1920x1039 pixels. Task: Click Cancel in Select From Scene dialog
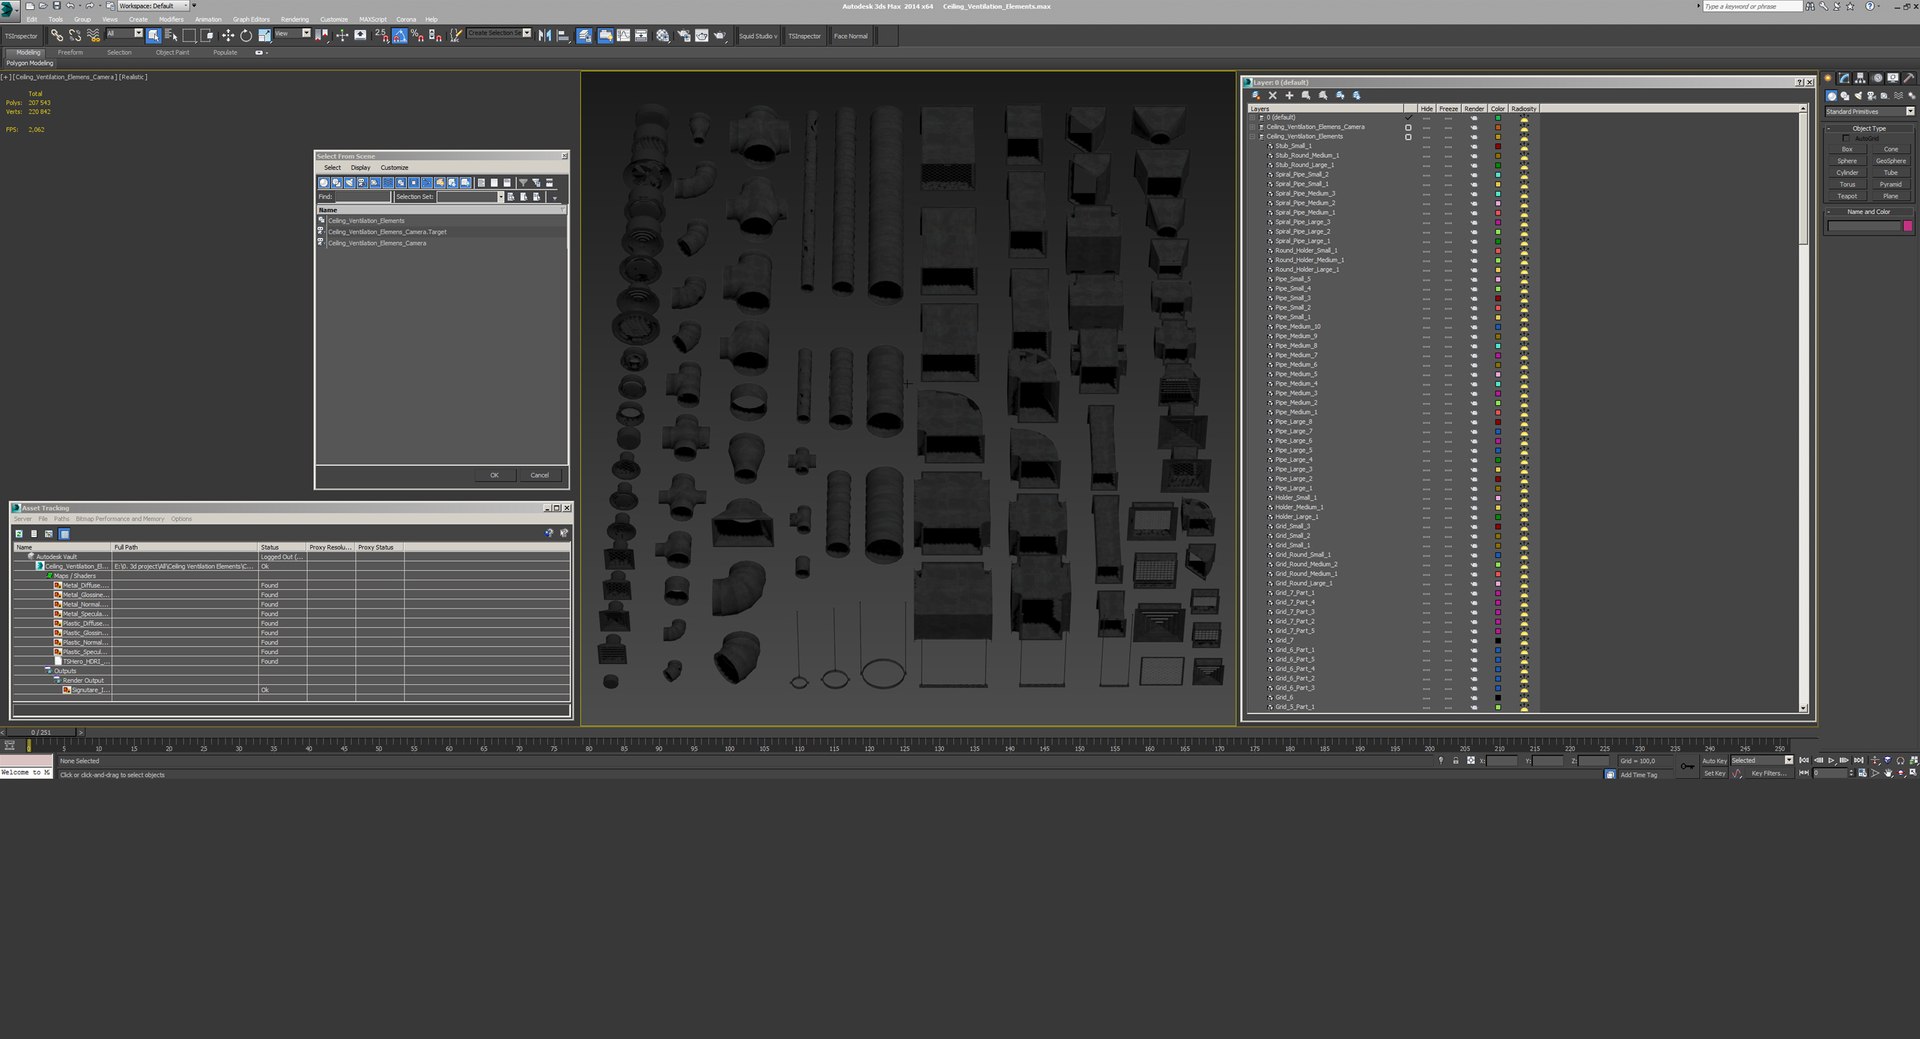coord(539,475)
